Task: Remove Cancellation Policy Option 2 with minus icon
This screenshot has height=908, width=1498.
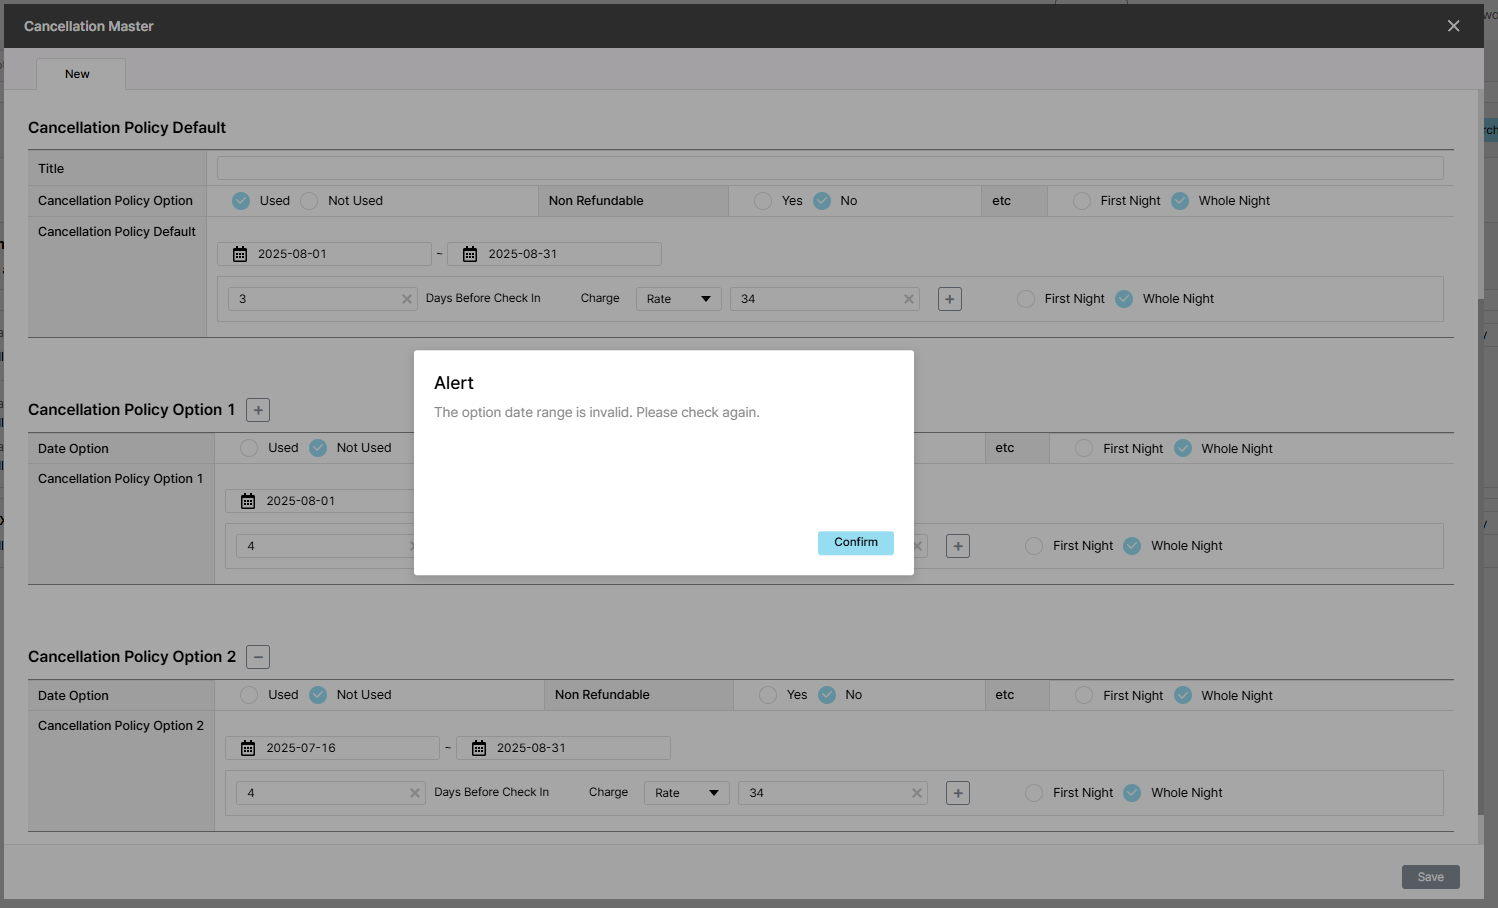Action: (x=258, y=657)
